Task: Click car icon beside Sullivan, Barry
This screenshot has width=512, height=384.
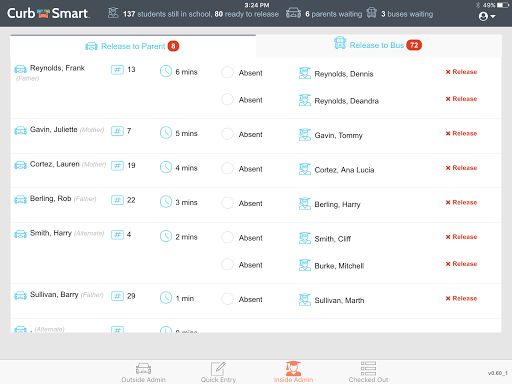Action: [20, 296]
